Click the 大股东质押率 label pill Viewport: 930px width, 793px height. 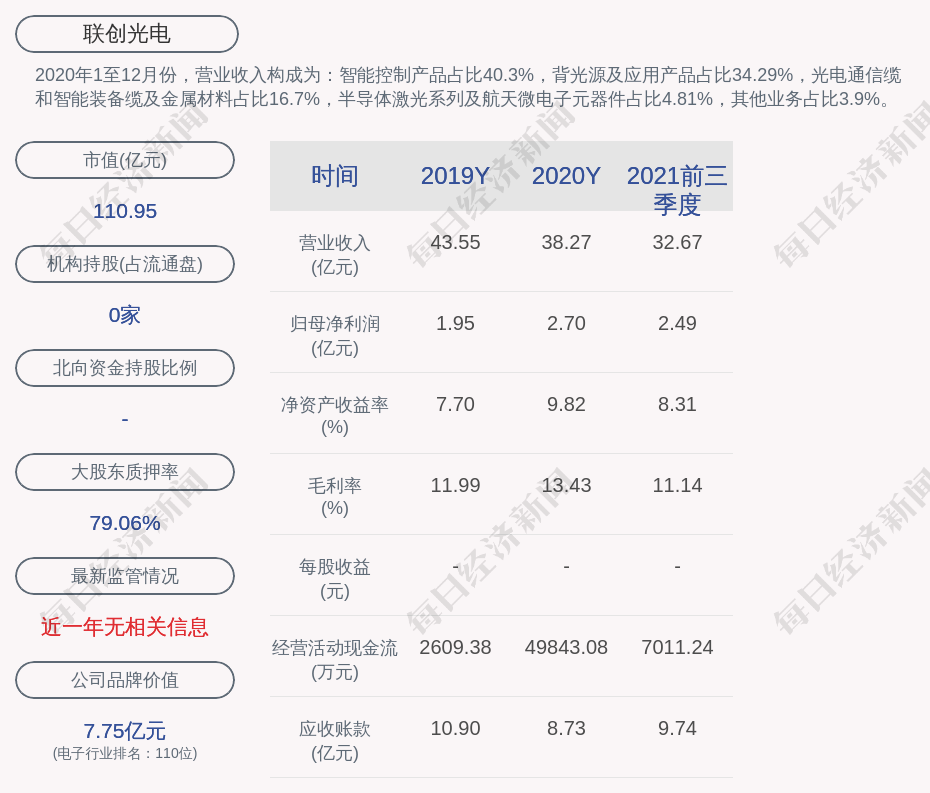coord(125,472)
